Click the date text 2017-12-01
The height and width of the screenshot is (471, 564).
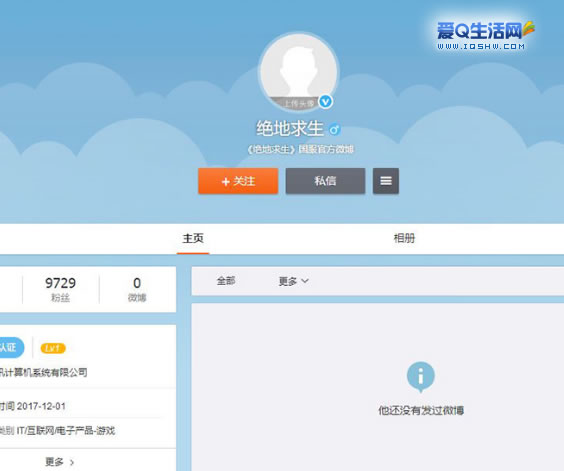coord(41,406)
